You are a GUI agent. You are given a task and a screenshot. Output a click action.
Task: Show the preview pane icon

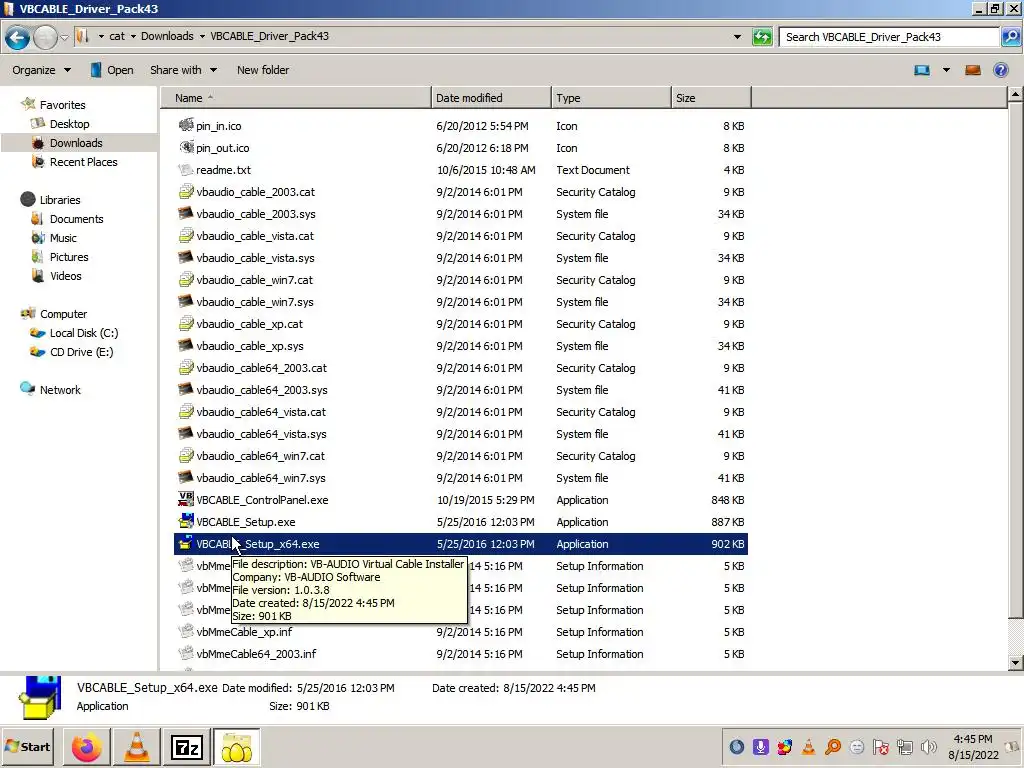tap(972, 70)
